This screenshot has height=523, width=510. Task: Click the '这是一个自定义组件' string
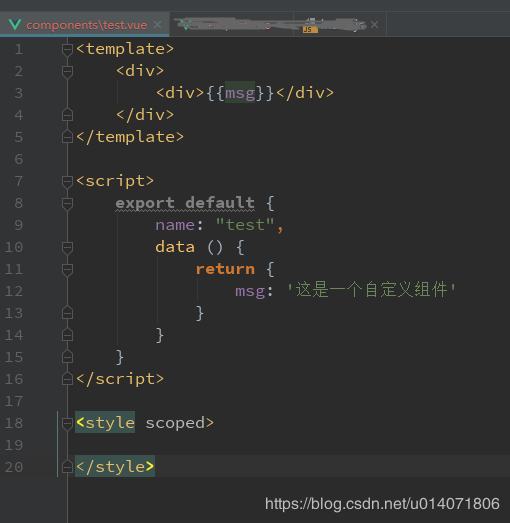(371, 290)
